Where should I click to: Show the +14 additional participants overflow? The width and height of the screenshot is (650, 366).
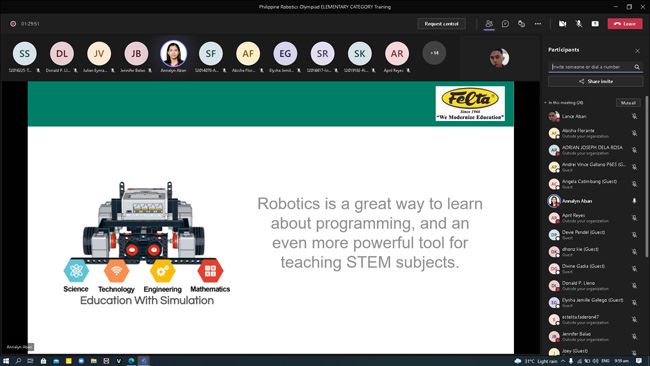pos(434,53)
